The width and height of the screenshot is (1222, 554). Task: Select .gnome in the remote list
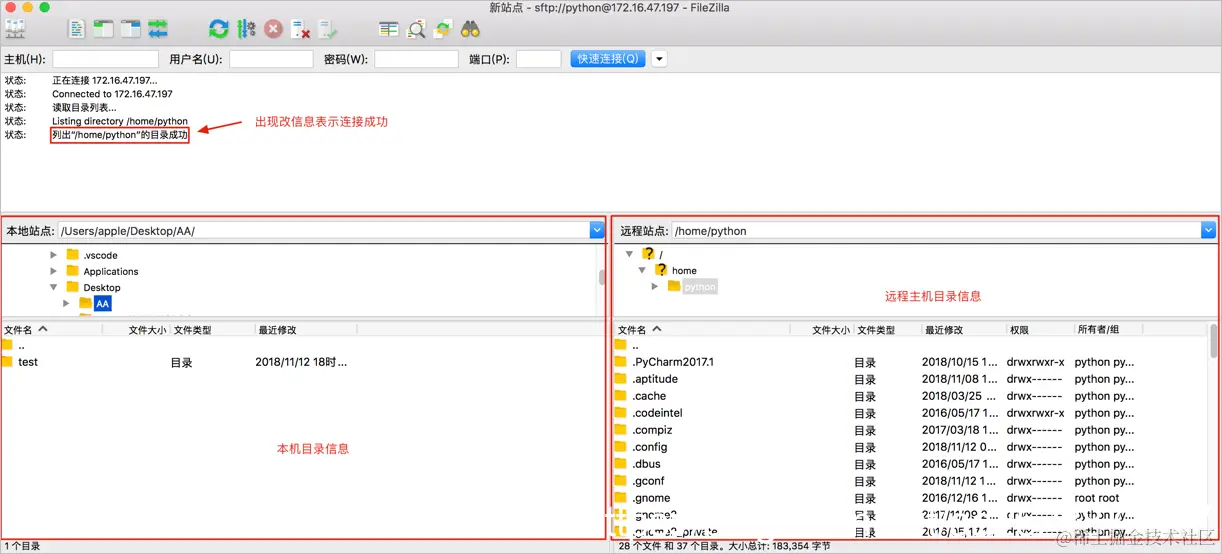pyautogui.click(x=651, y=498)
